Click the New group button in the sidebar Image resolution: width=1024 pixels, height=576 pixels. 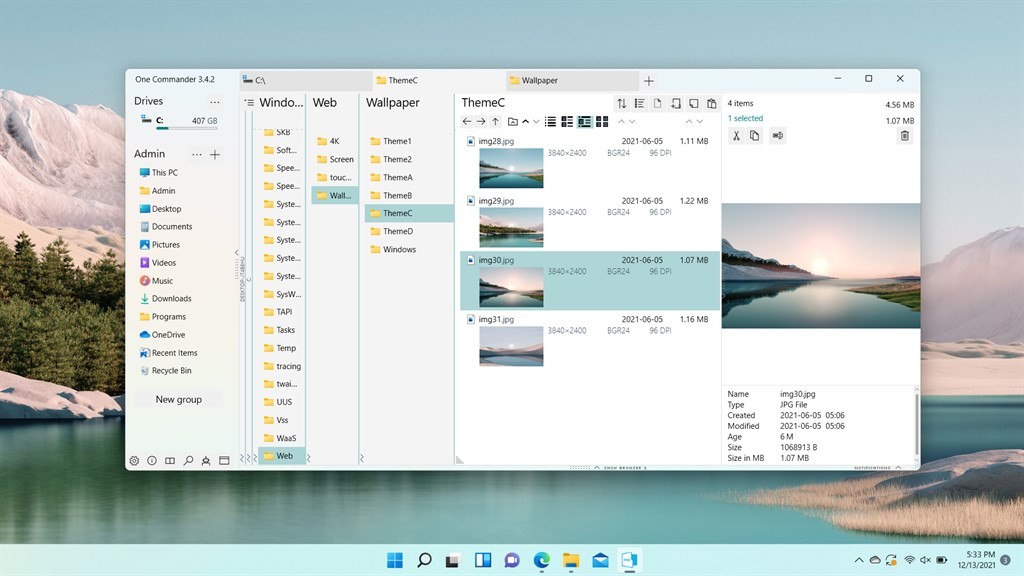coord(180,399)
